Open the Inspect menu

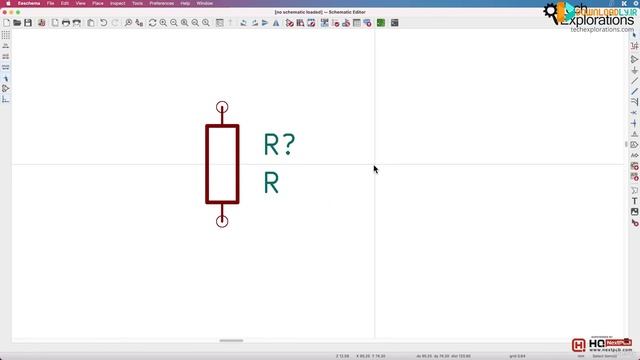[x=118, y=3]
